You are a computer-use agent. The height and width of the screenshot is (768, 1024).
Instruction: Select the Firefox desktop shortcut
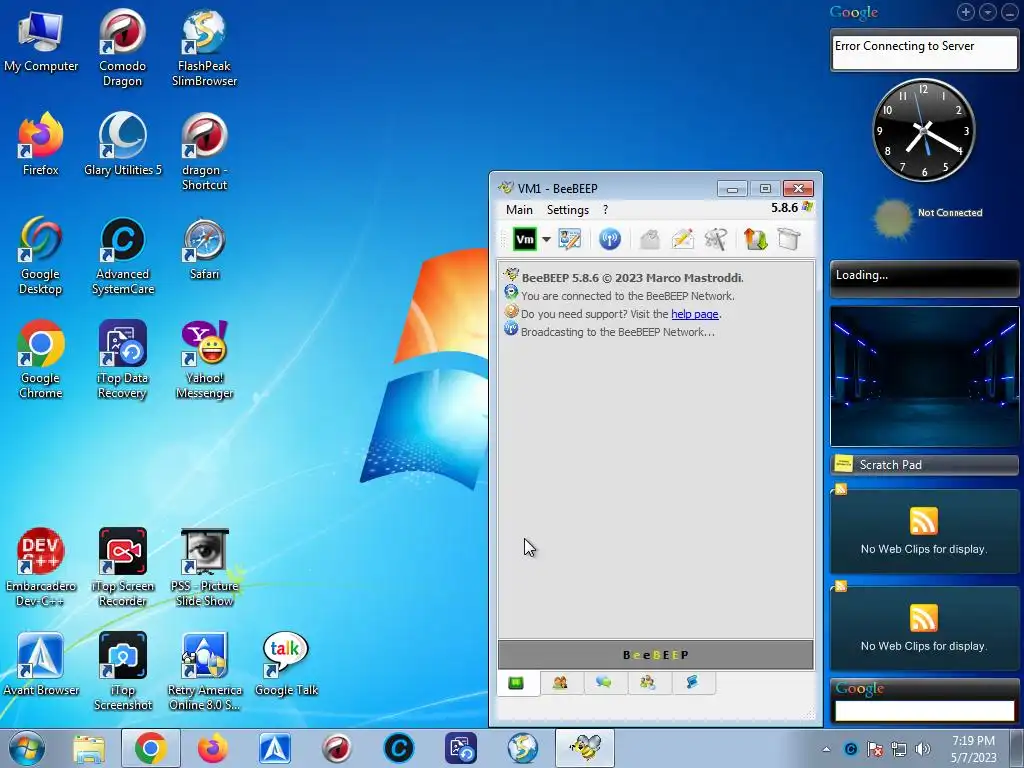(40, 144)
